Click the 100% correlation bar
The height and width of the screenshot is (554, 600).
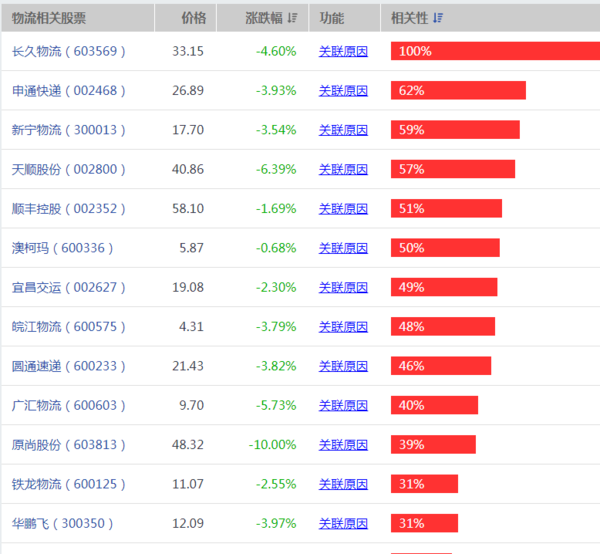[495, 51]
